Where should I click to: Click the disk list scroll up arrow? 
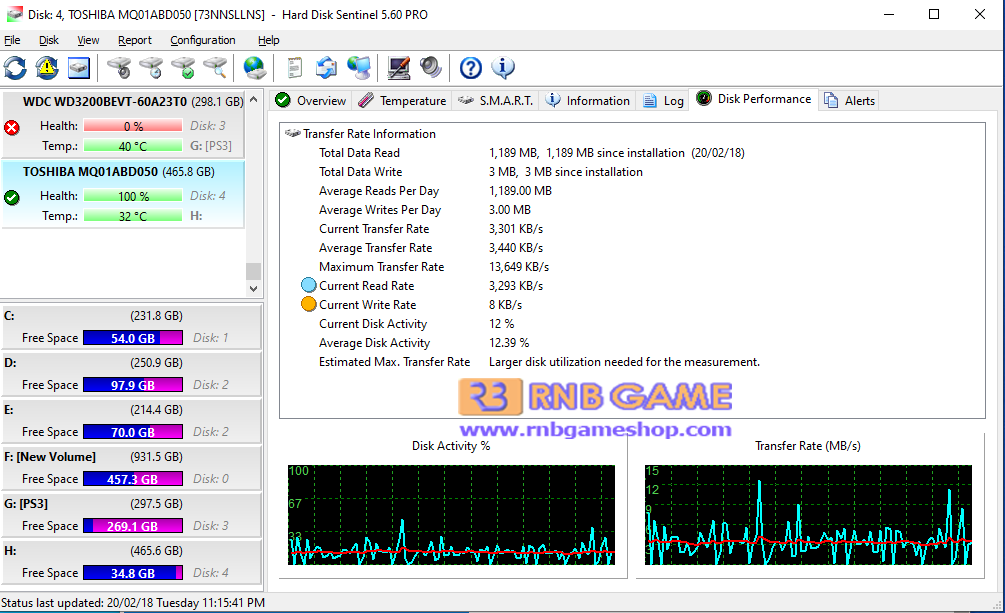(x=254, y=99)
